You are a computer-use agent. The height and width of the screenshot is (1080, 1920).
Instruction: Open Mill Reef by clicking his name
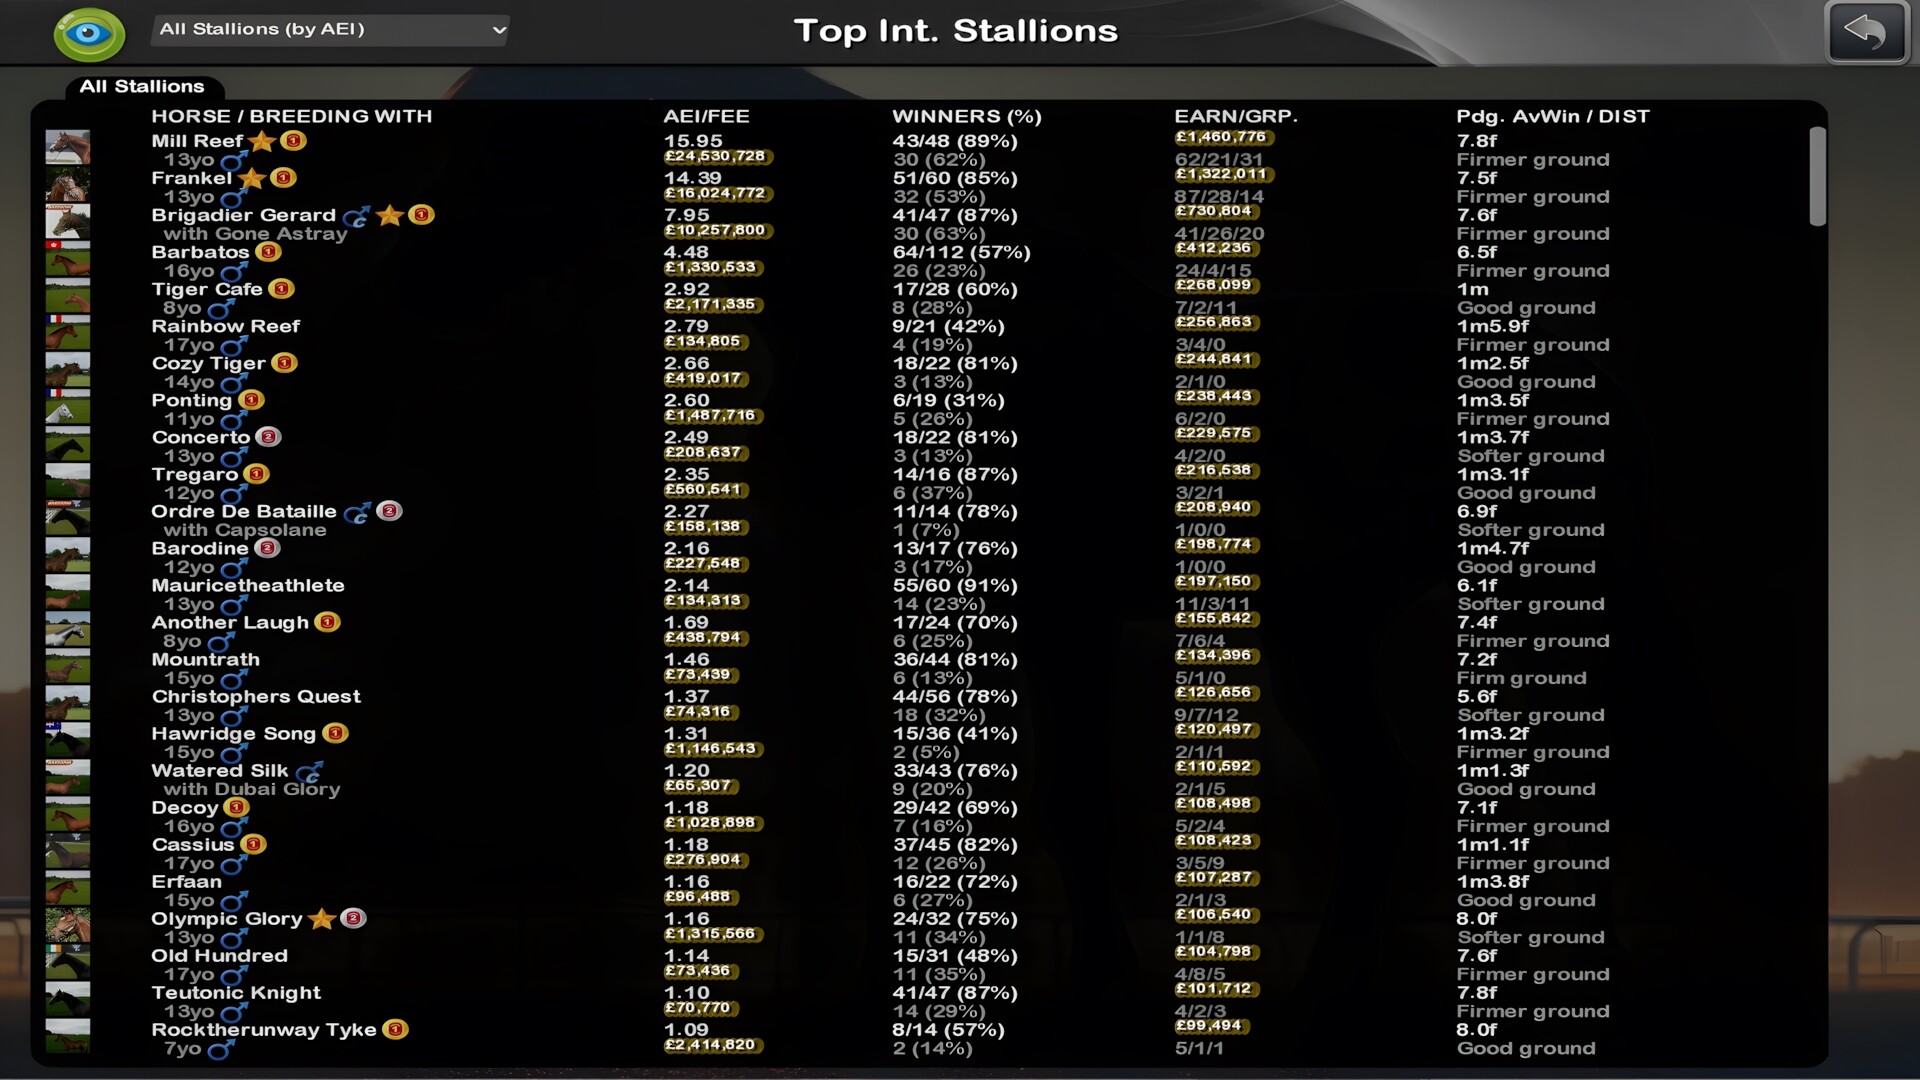[198, 140]
